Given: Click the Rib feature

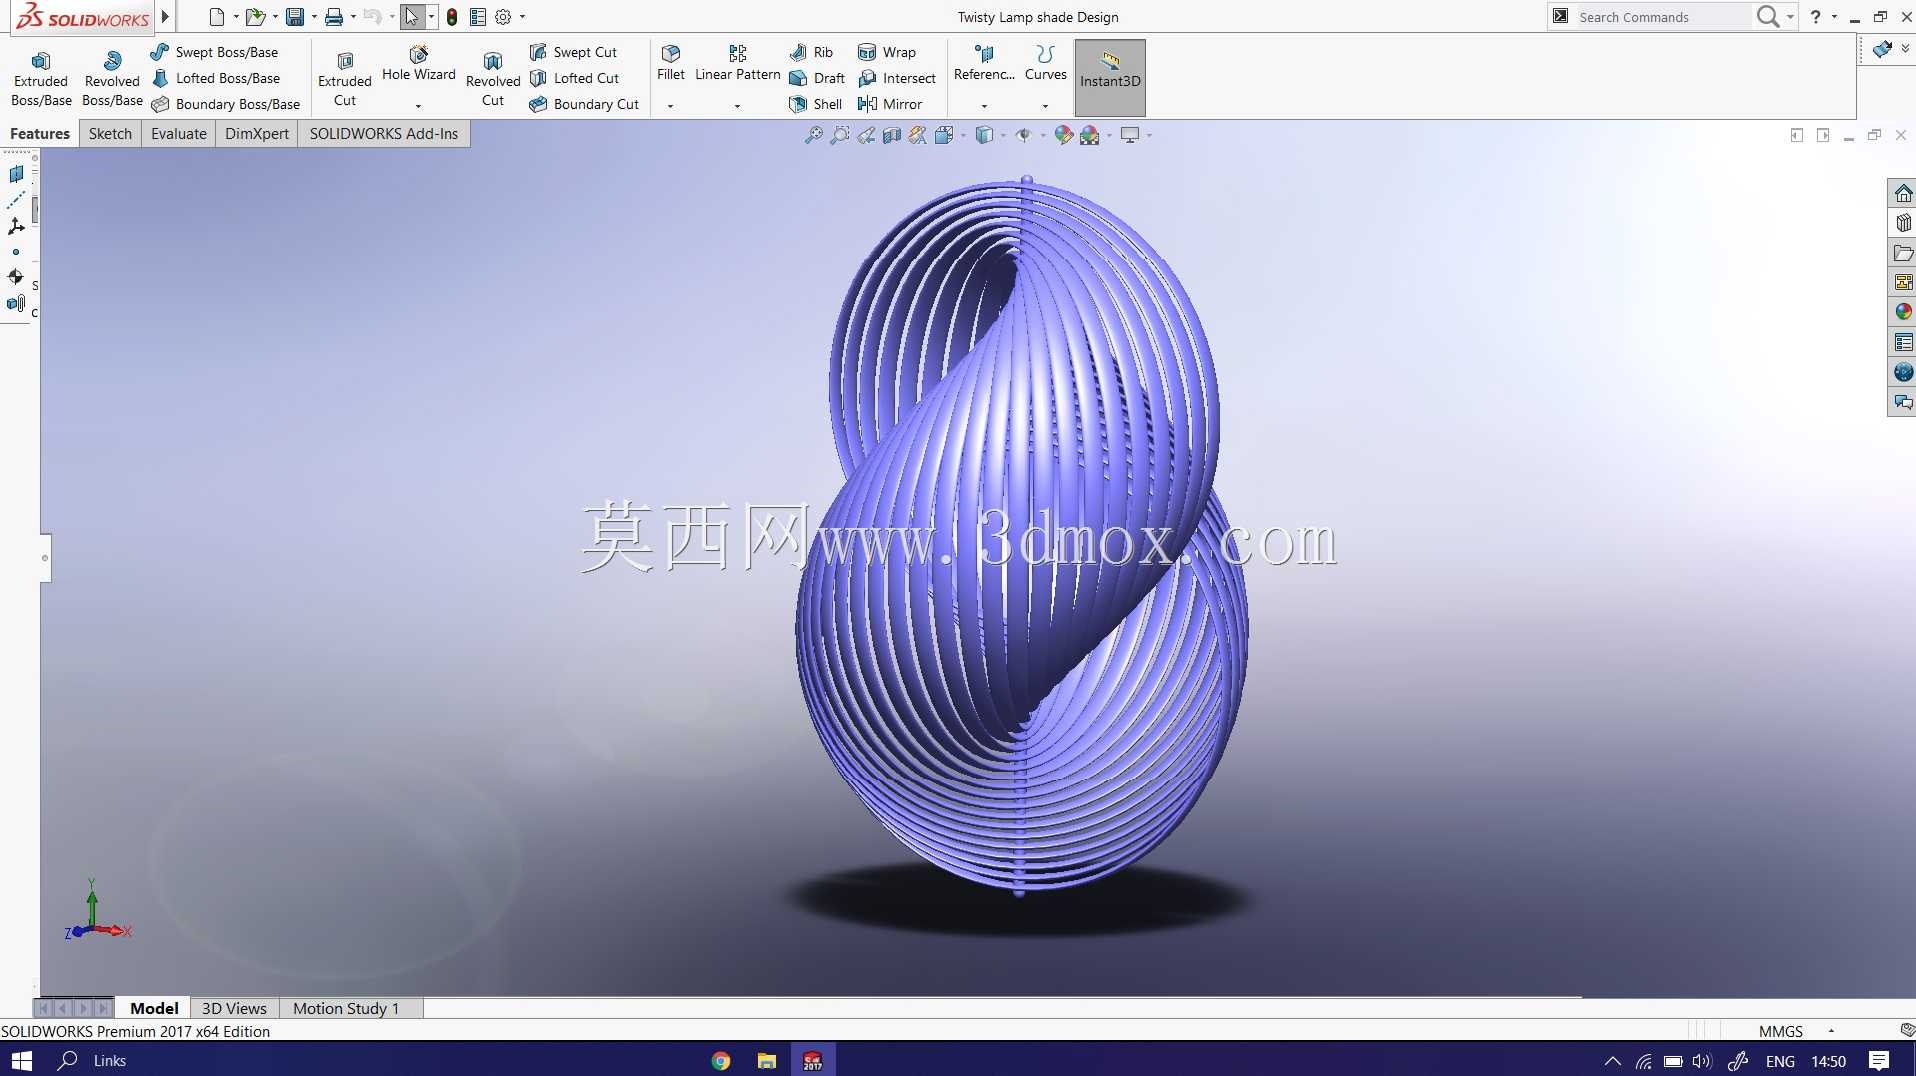Looking at the screenshot, I should click(x=811, y=52).
